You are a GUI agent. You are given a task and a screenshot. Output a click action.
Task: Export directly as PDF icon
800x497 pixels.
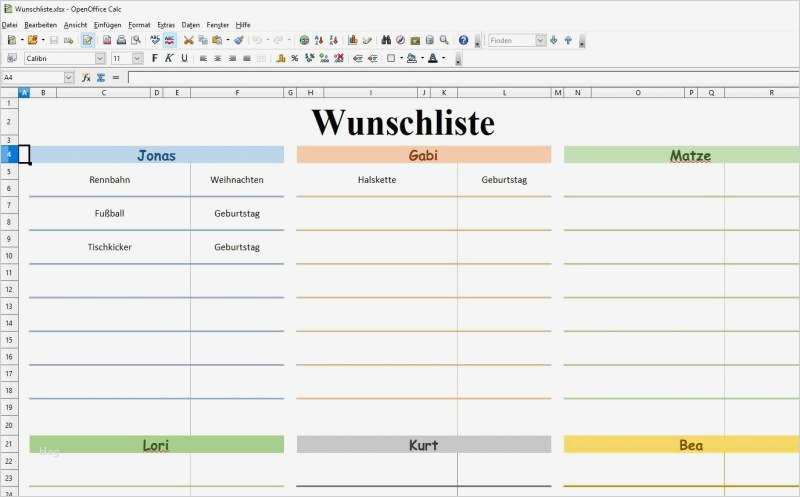coord(107,40)
